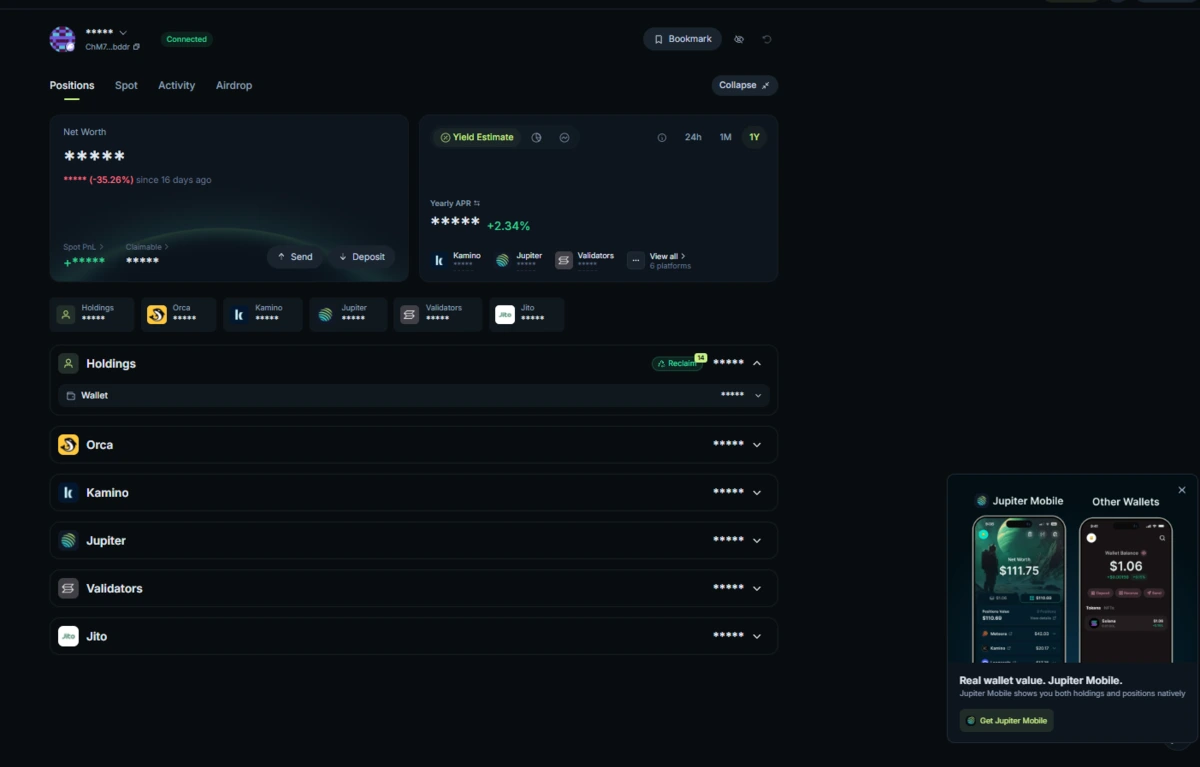Click the Kamino section logo

pos(68,493)
